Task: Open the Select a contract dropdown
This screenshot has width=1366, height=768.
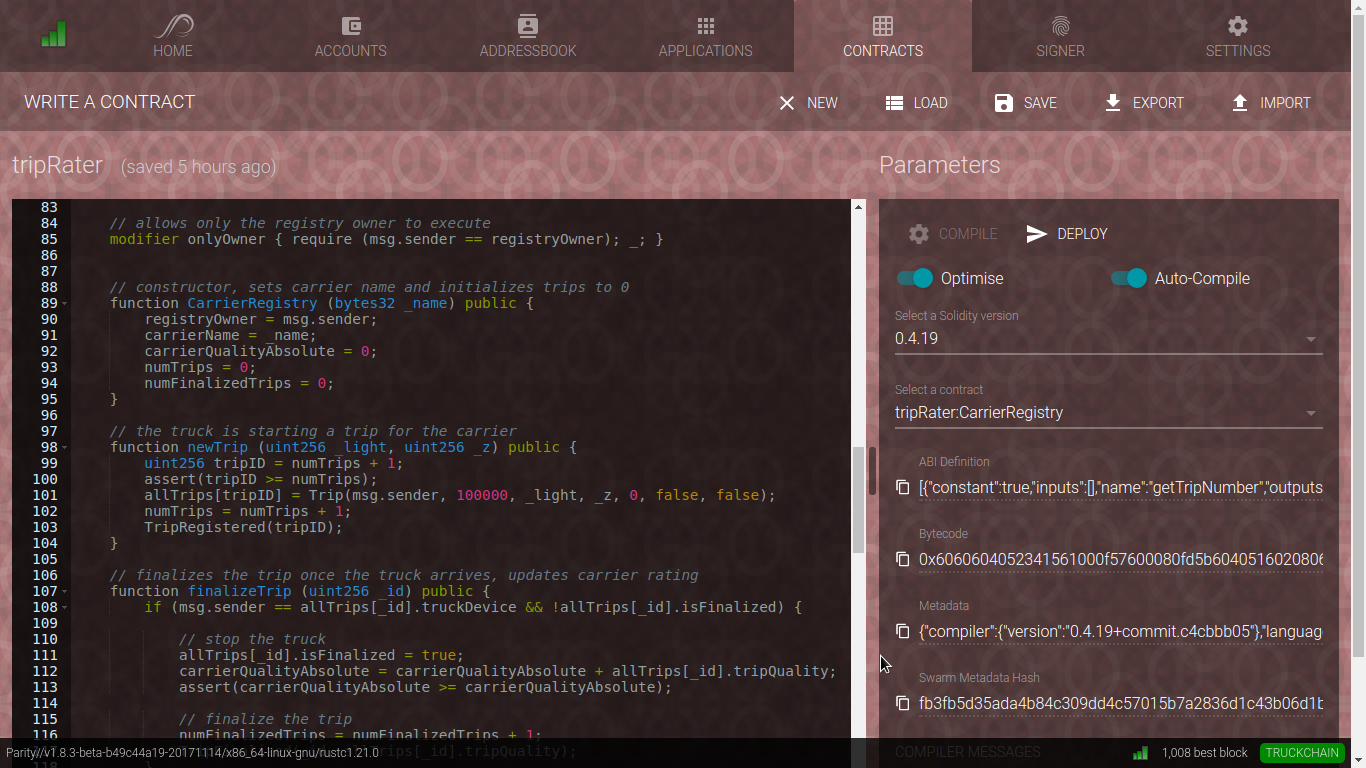Action: [1109, 412]
